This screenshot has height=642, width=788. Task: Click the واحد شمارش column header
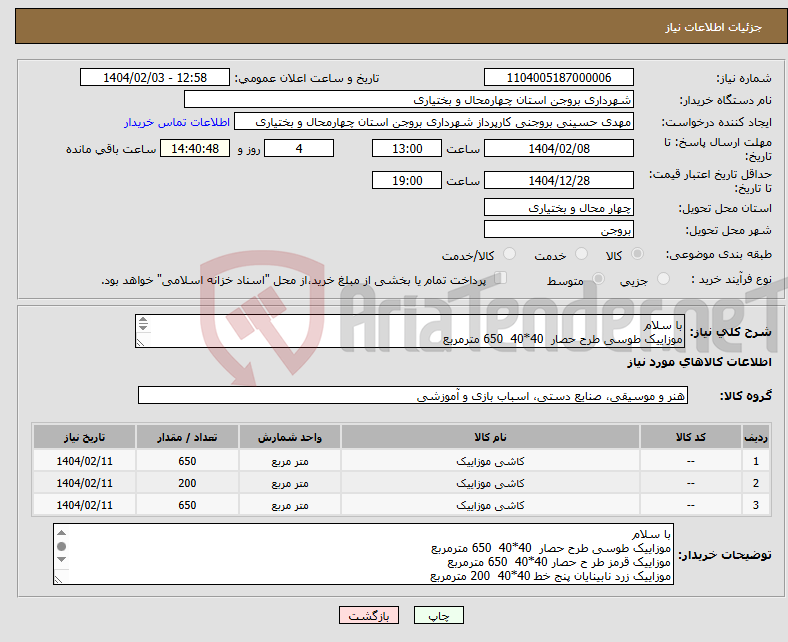289,437
